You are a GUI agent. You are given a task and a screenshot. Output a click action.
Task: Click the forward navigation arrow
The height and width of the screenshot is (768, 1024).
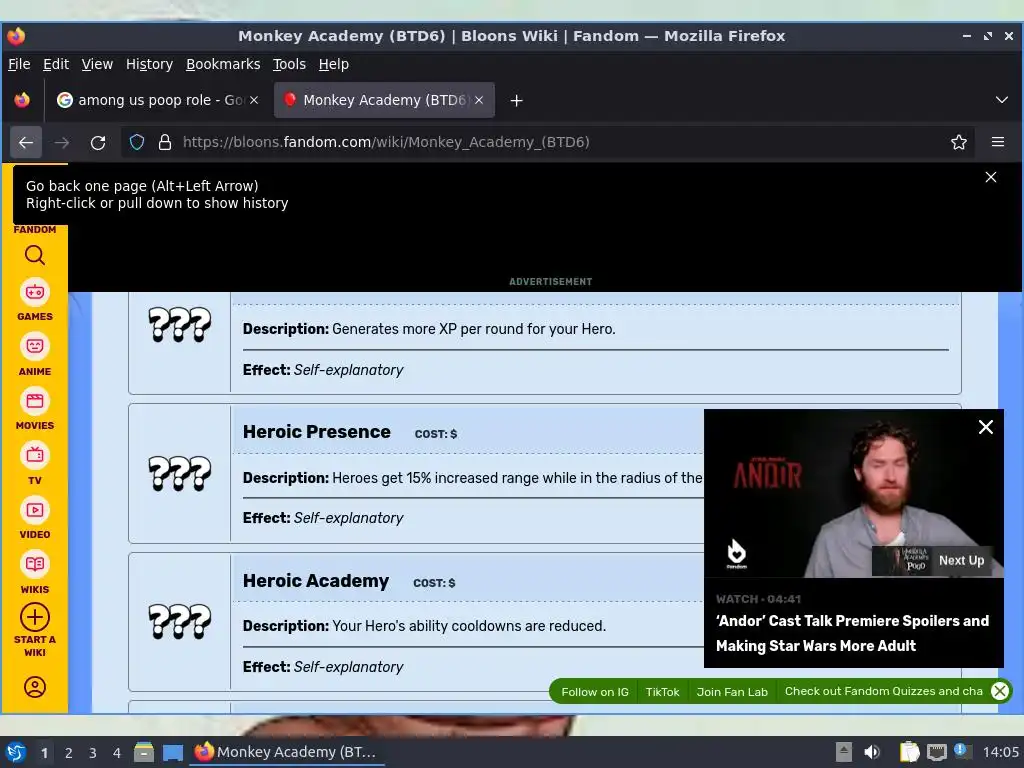[x=62, y=142]
